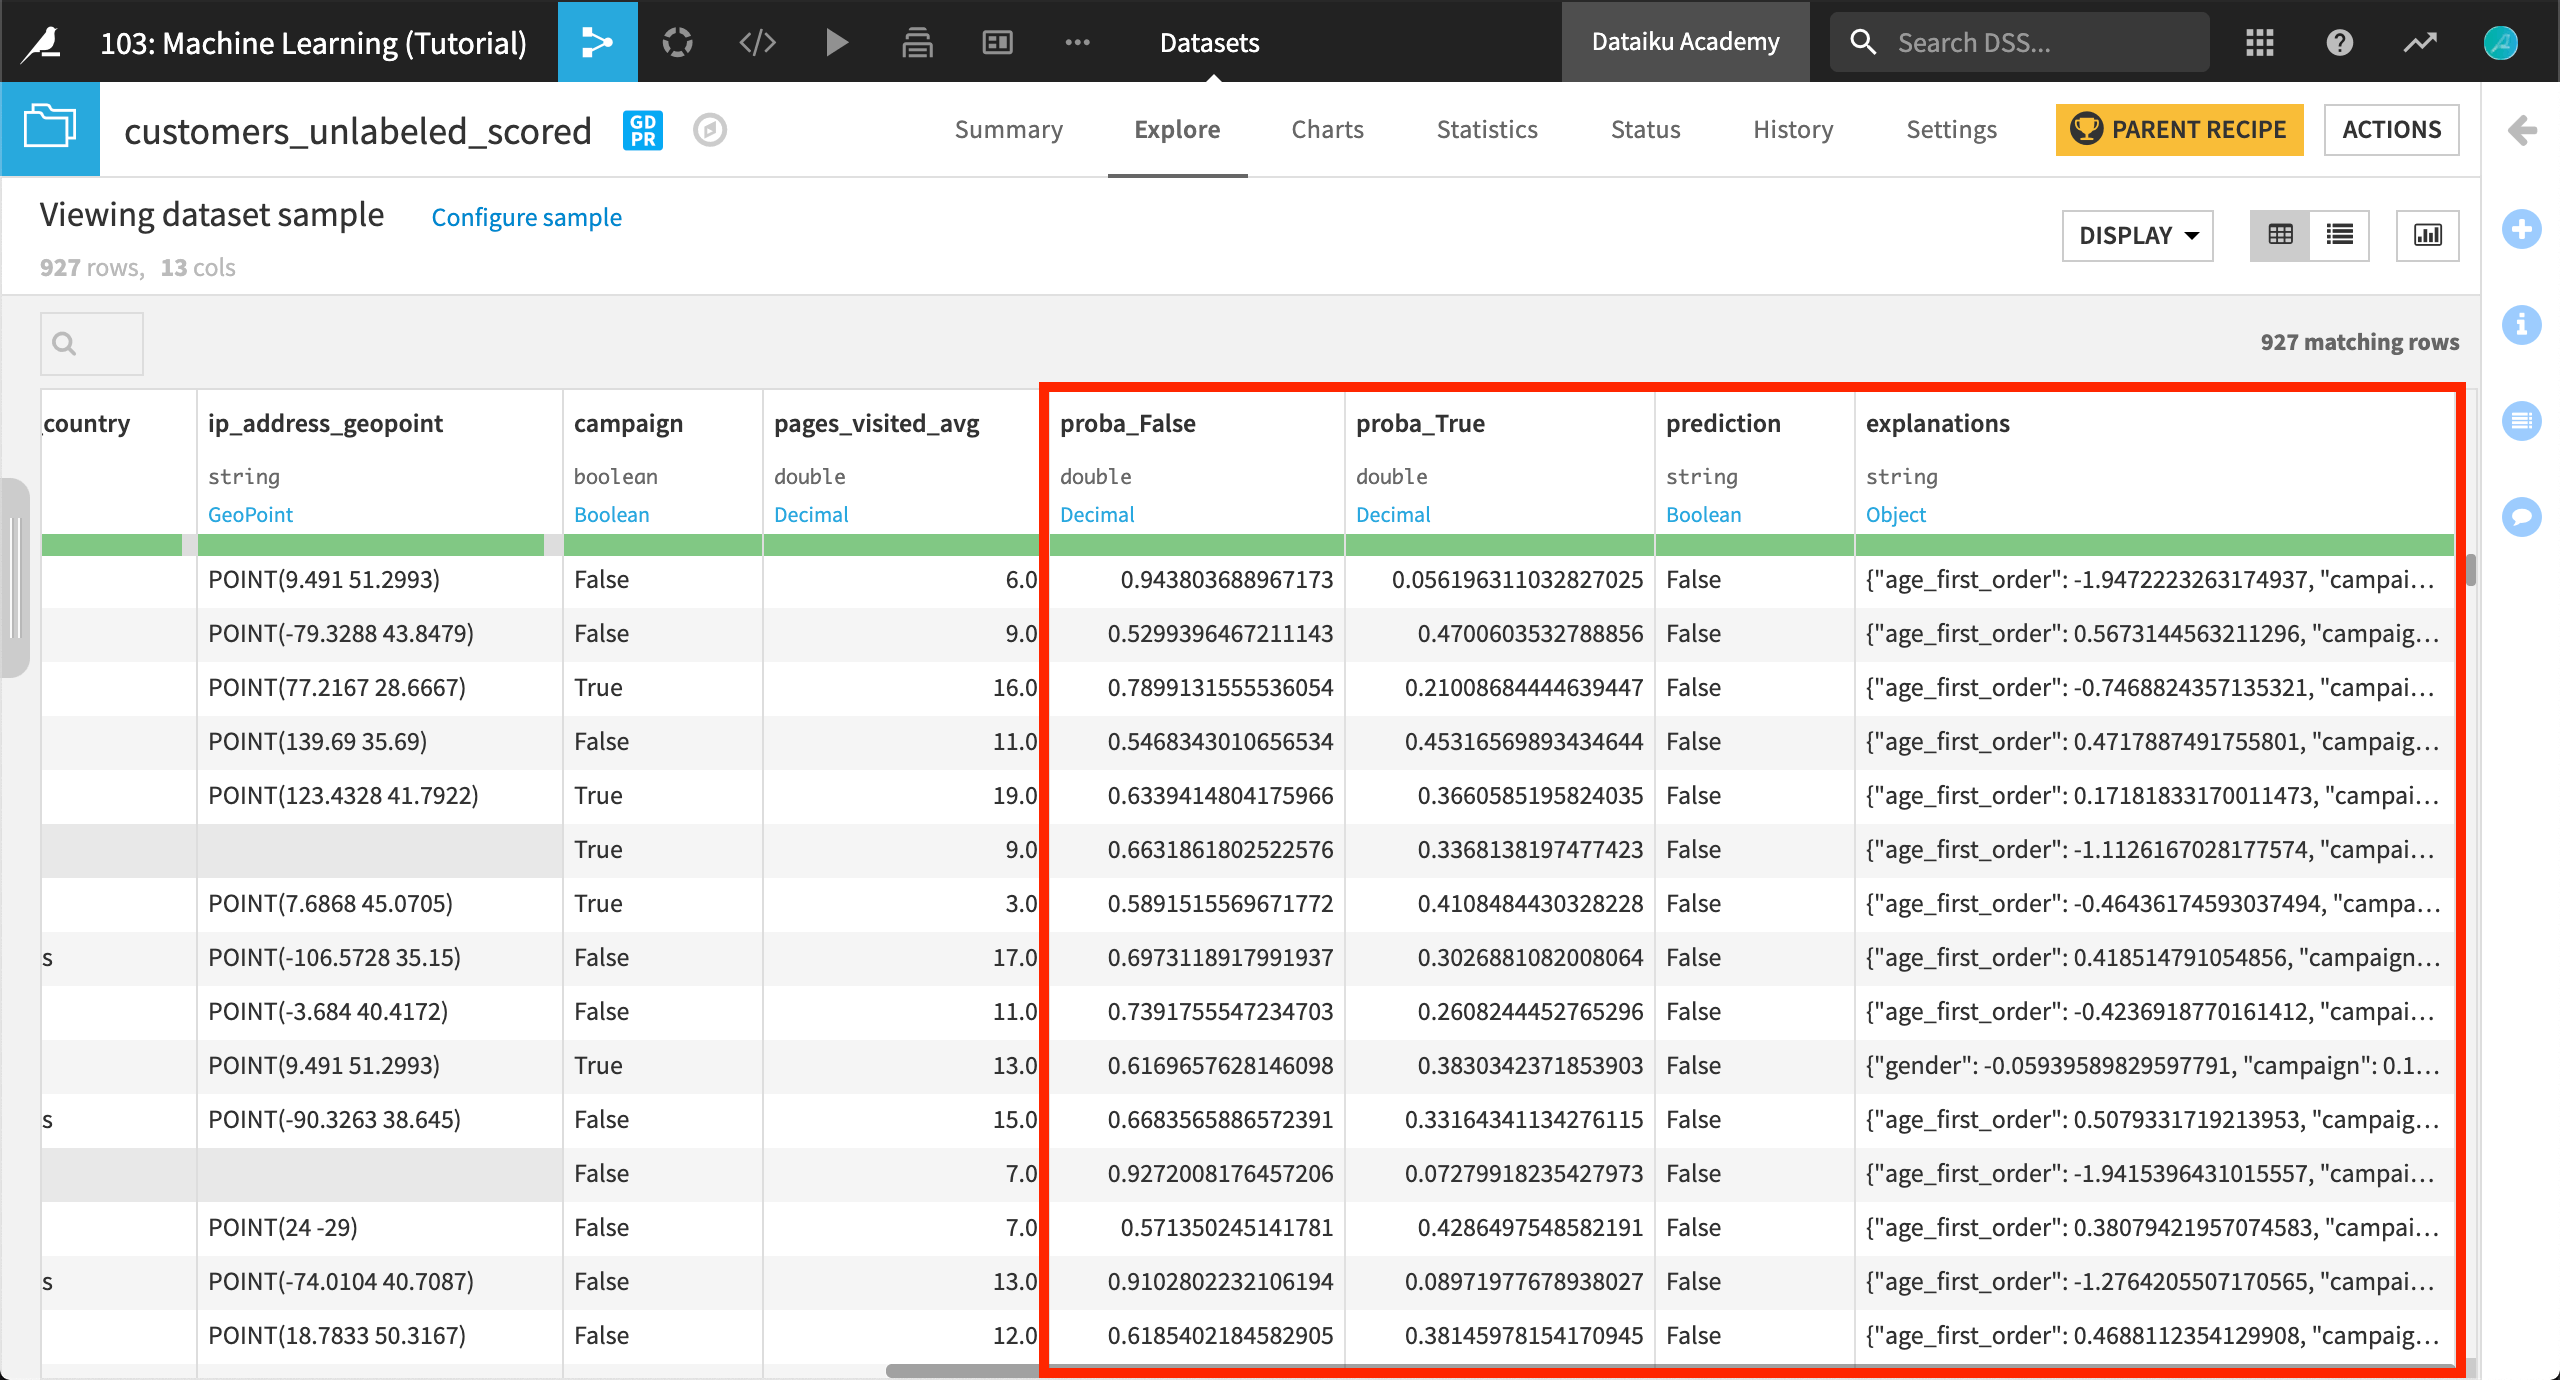Screen dimensions: 2560x1380
Task: Open the user profile avatar
Action: point(2500,42)
